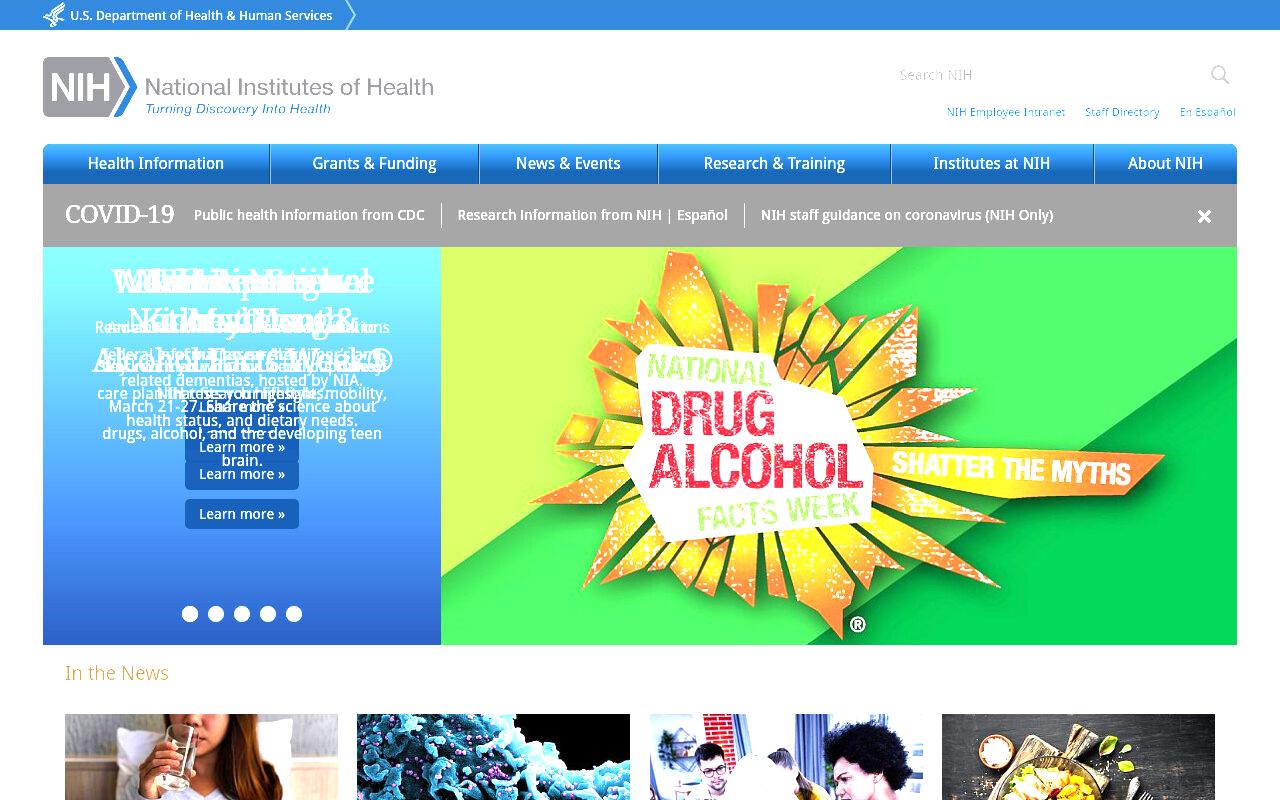Select the fourth carousel slide dot
The width and height of the screenshot is (1280, 800).
(x=268, y=614)
